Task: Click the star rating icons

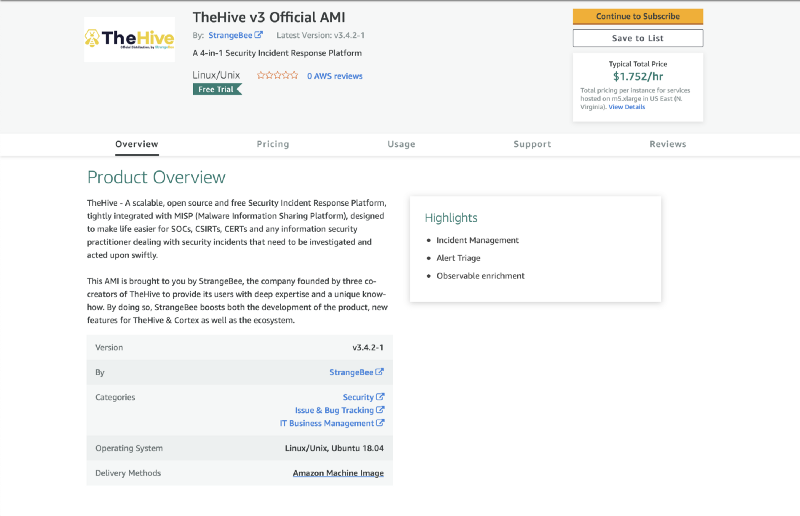Action: (277, 75)
